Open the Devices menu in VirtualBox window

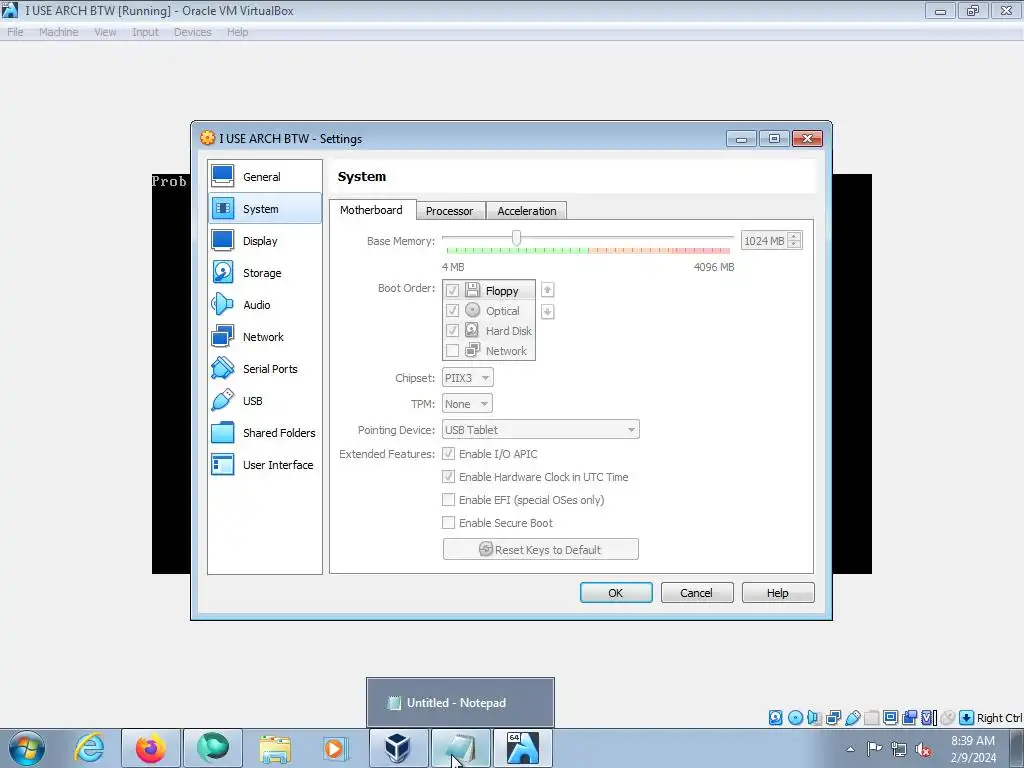tap(192, 32)
